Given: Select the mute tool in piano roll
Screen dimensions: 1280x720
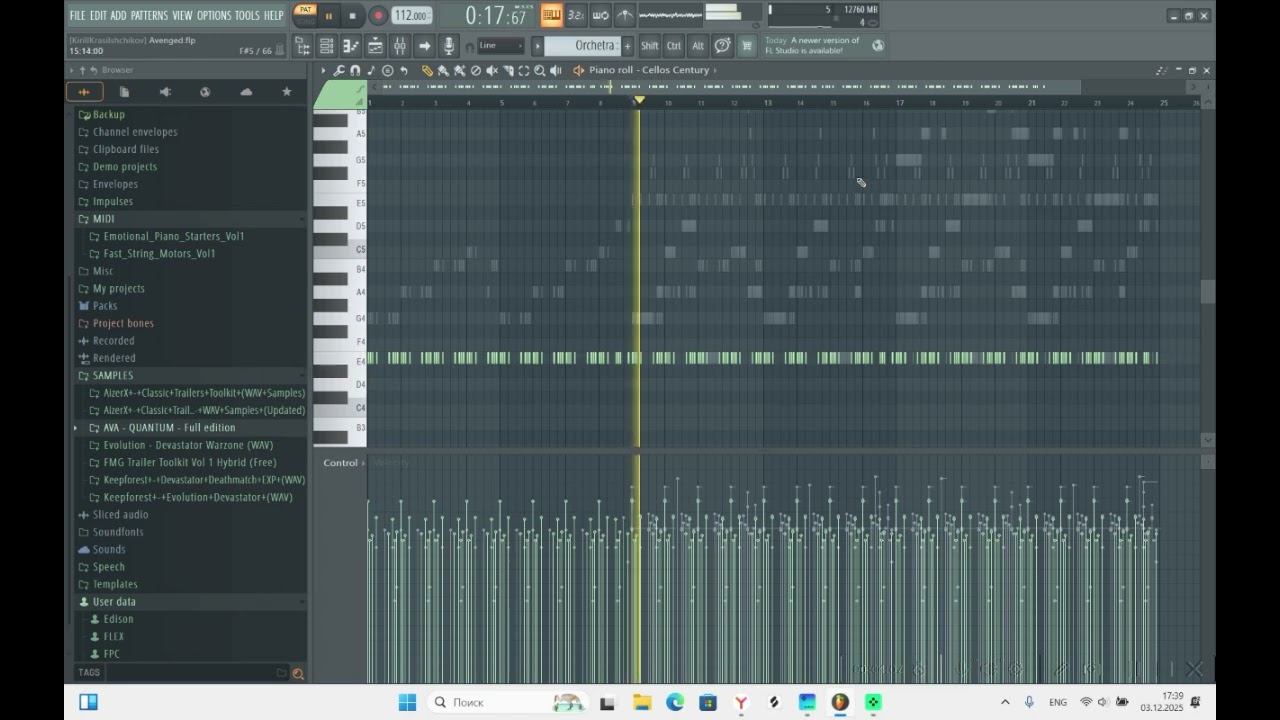Looking at the screenshot, I should 491,71.
